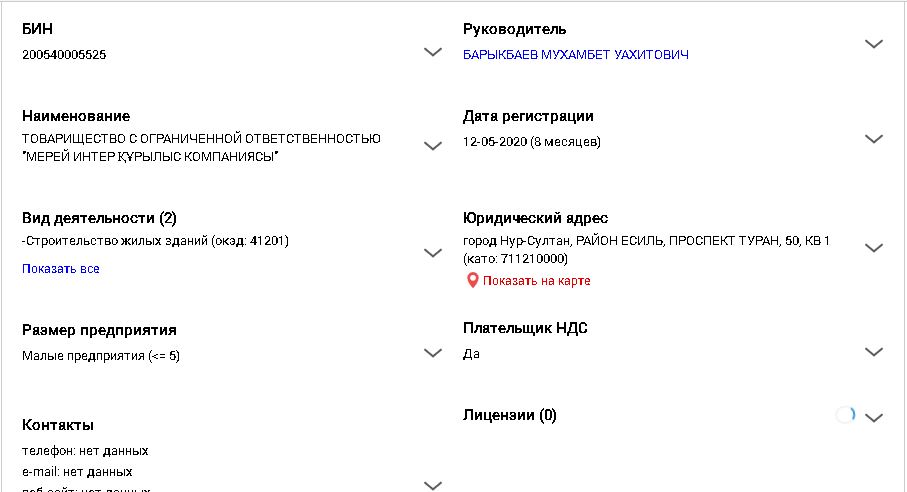The width and height of the screenshot is (907, 492).
Task: Click the Вид деятельности (2) heading
Action: pos(99,218)
